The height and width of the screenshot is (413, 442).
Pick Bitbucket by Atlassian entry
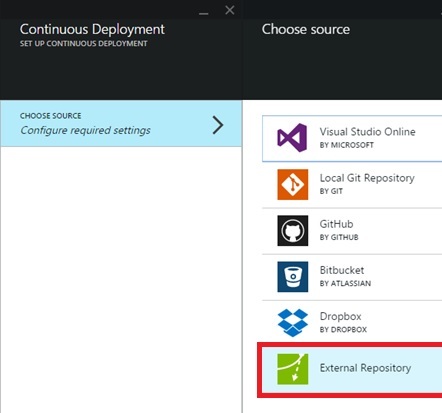coord(352,277)
